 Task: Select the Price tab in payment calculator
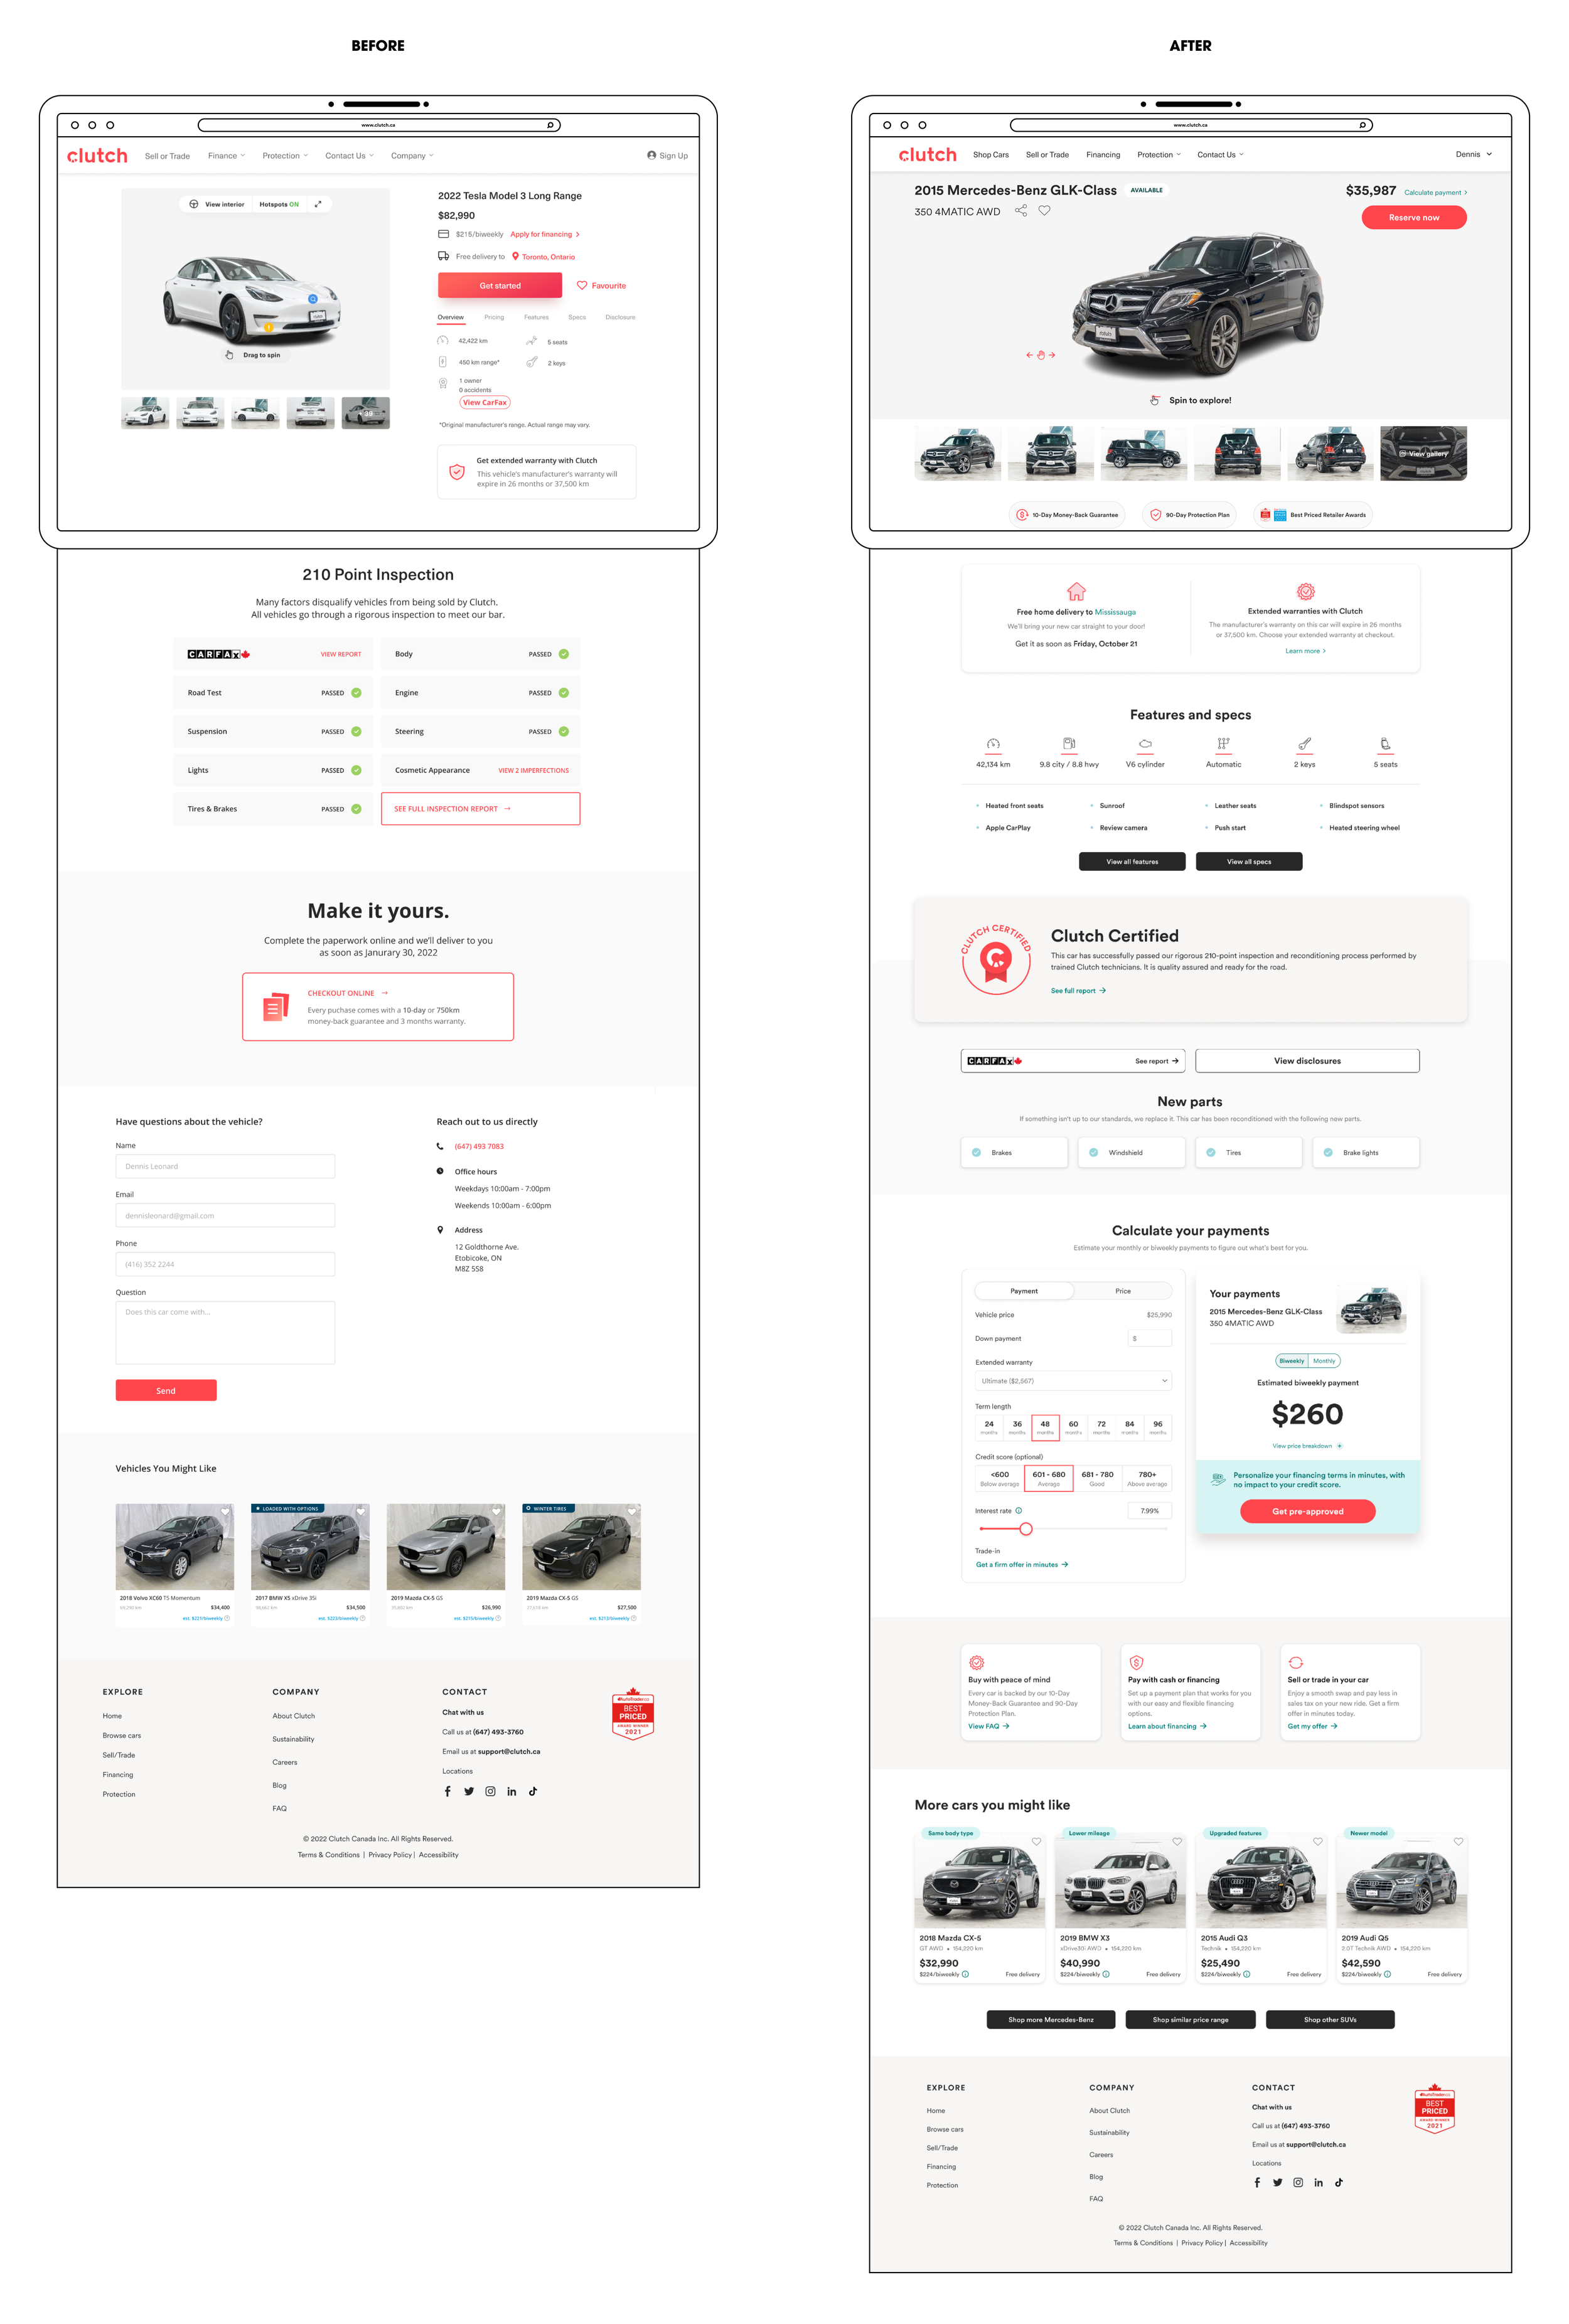click(1122, 1291)
